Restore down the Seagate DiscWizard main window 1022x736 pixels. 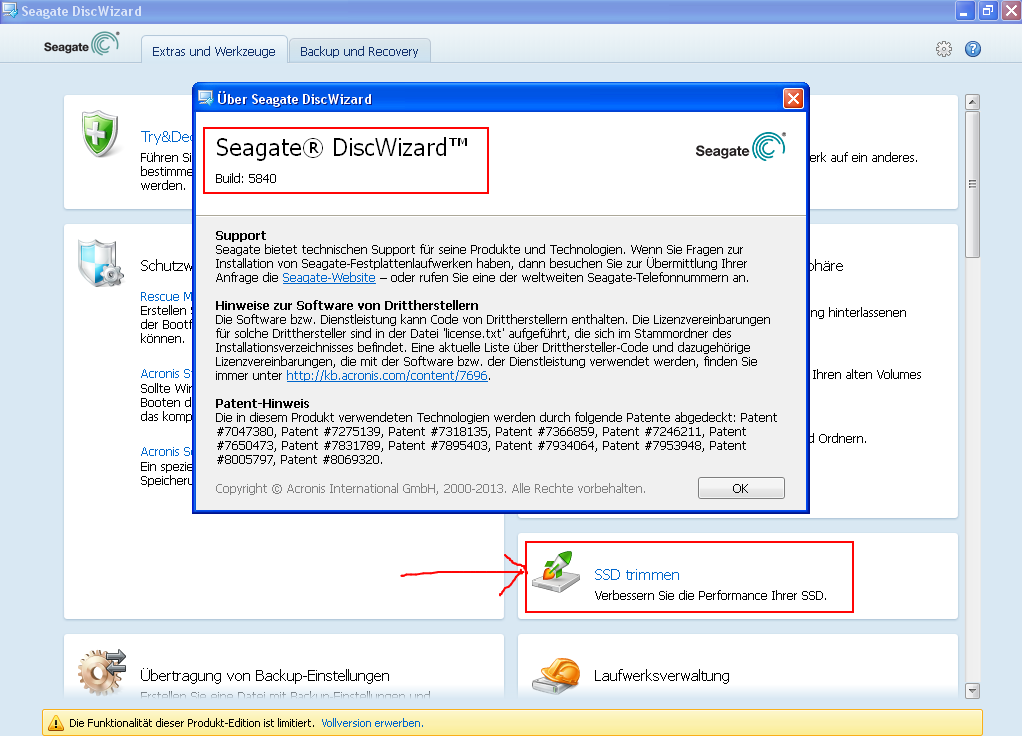988,11
